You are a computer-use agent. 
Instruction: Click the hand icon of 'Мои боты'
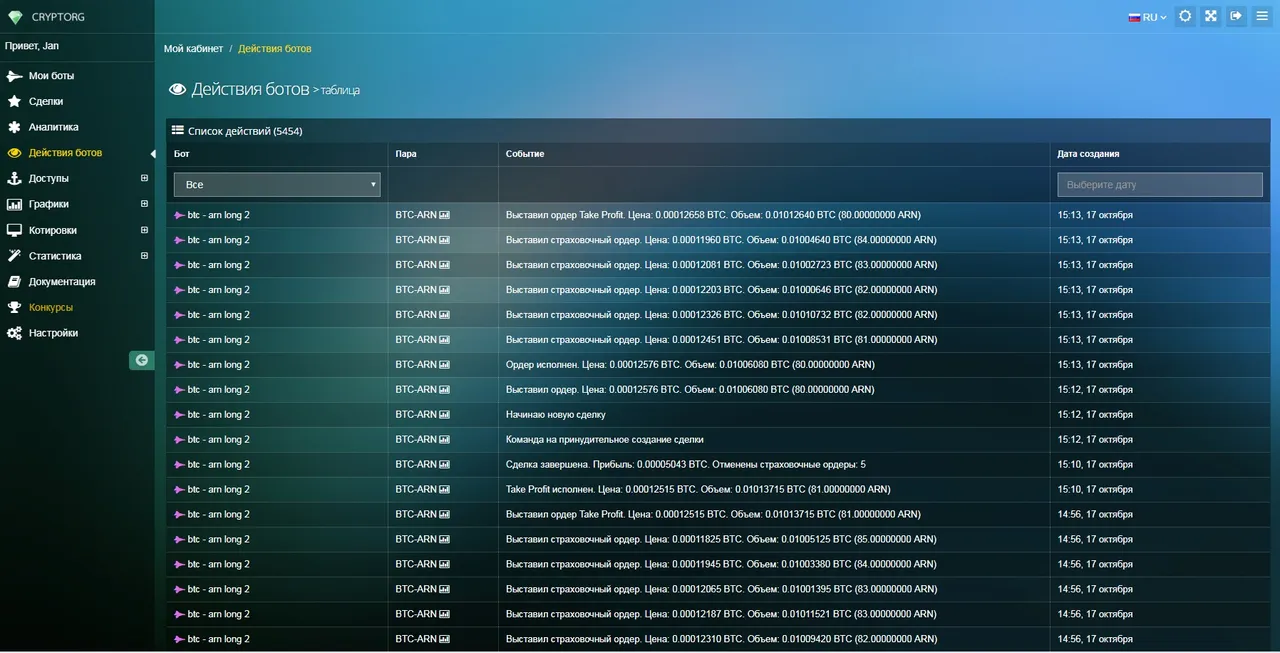[x=14, y=76]
